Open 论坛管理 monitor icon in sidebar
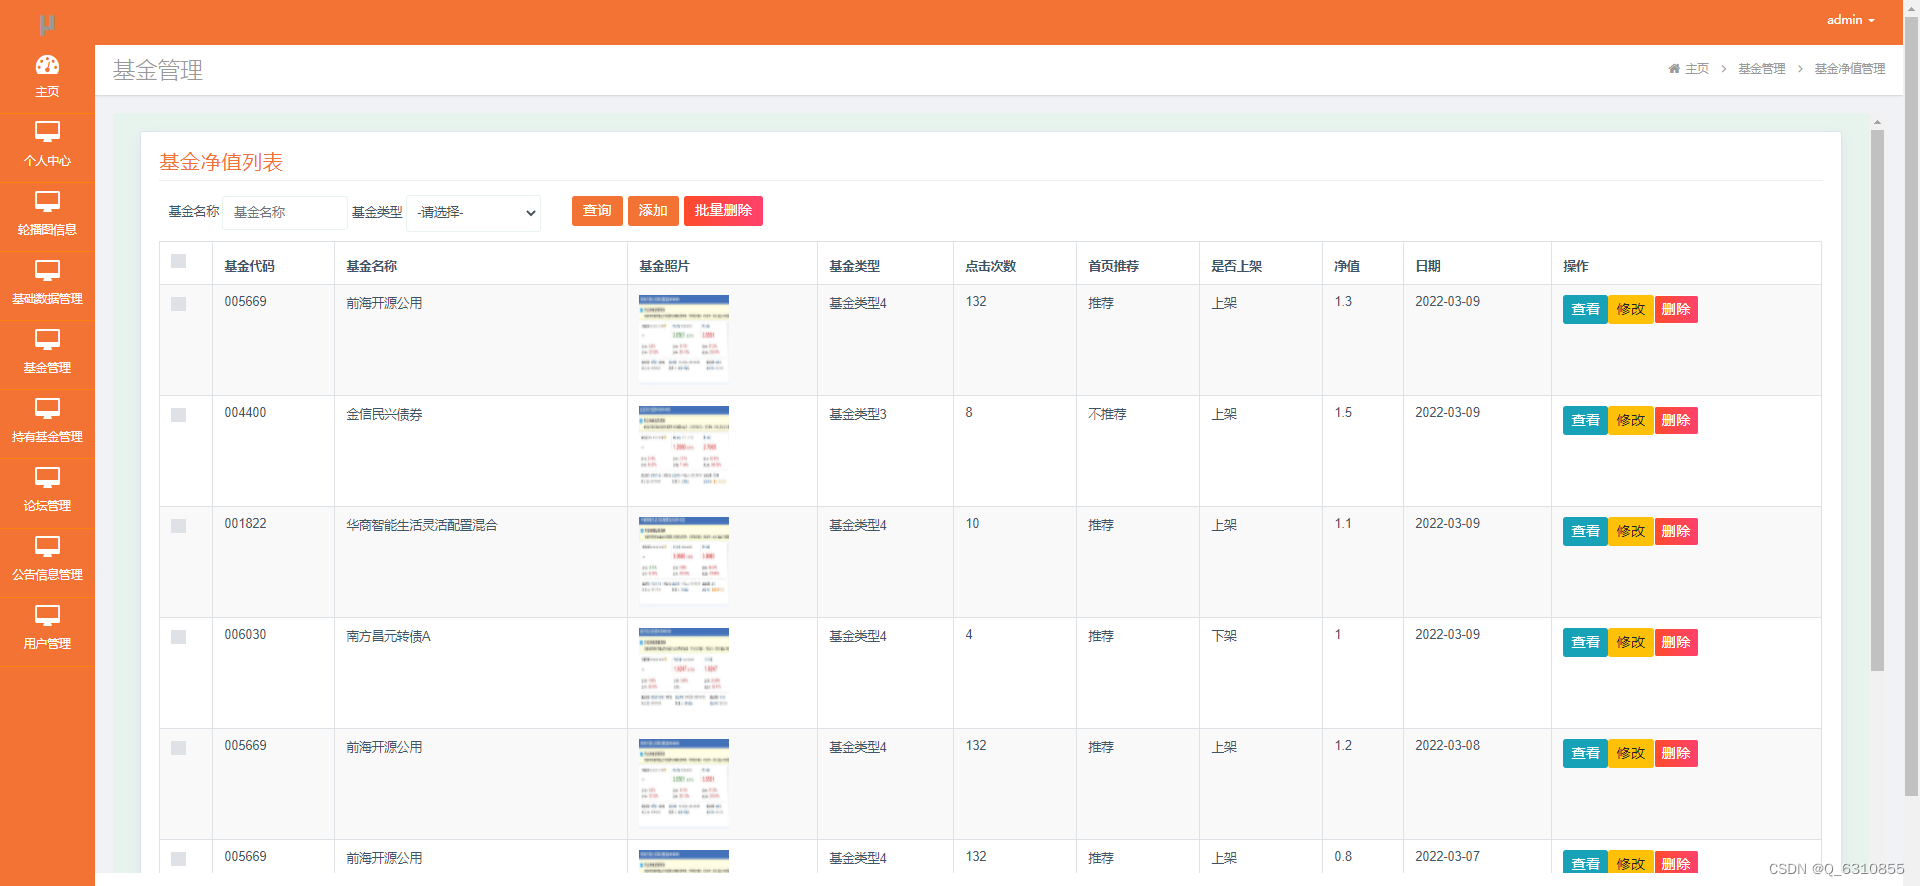1920x886 pixels. 47,477
